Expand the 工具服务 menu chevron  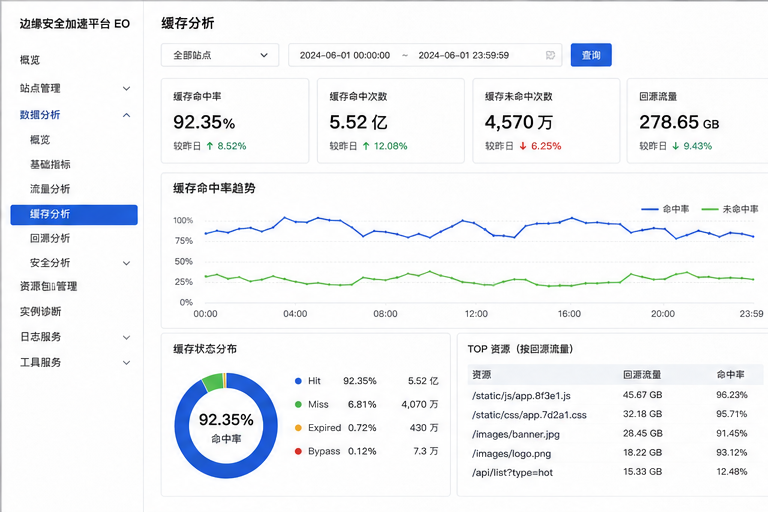126,363
